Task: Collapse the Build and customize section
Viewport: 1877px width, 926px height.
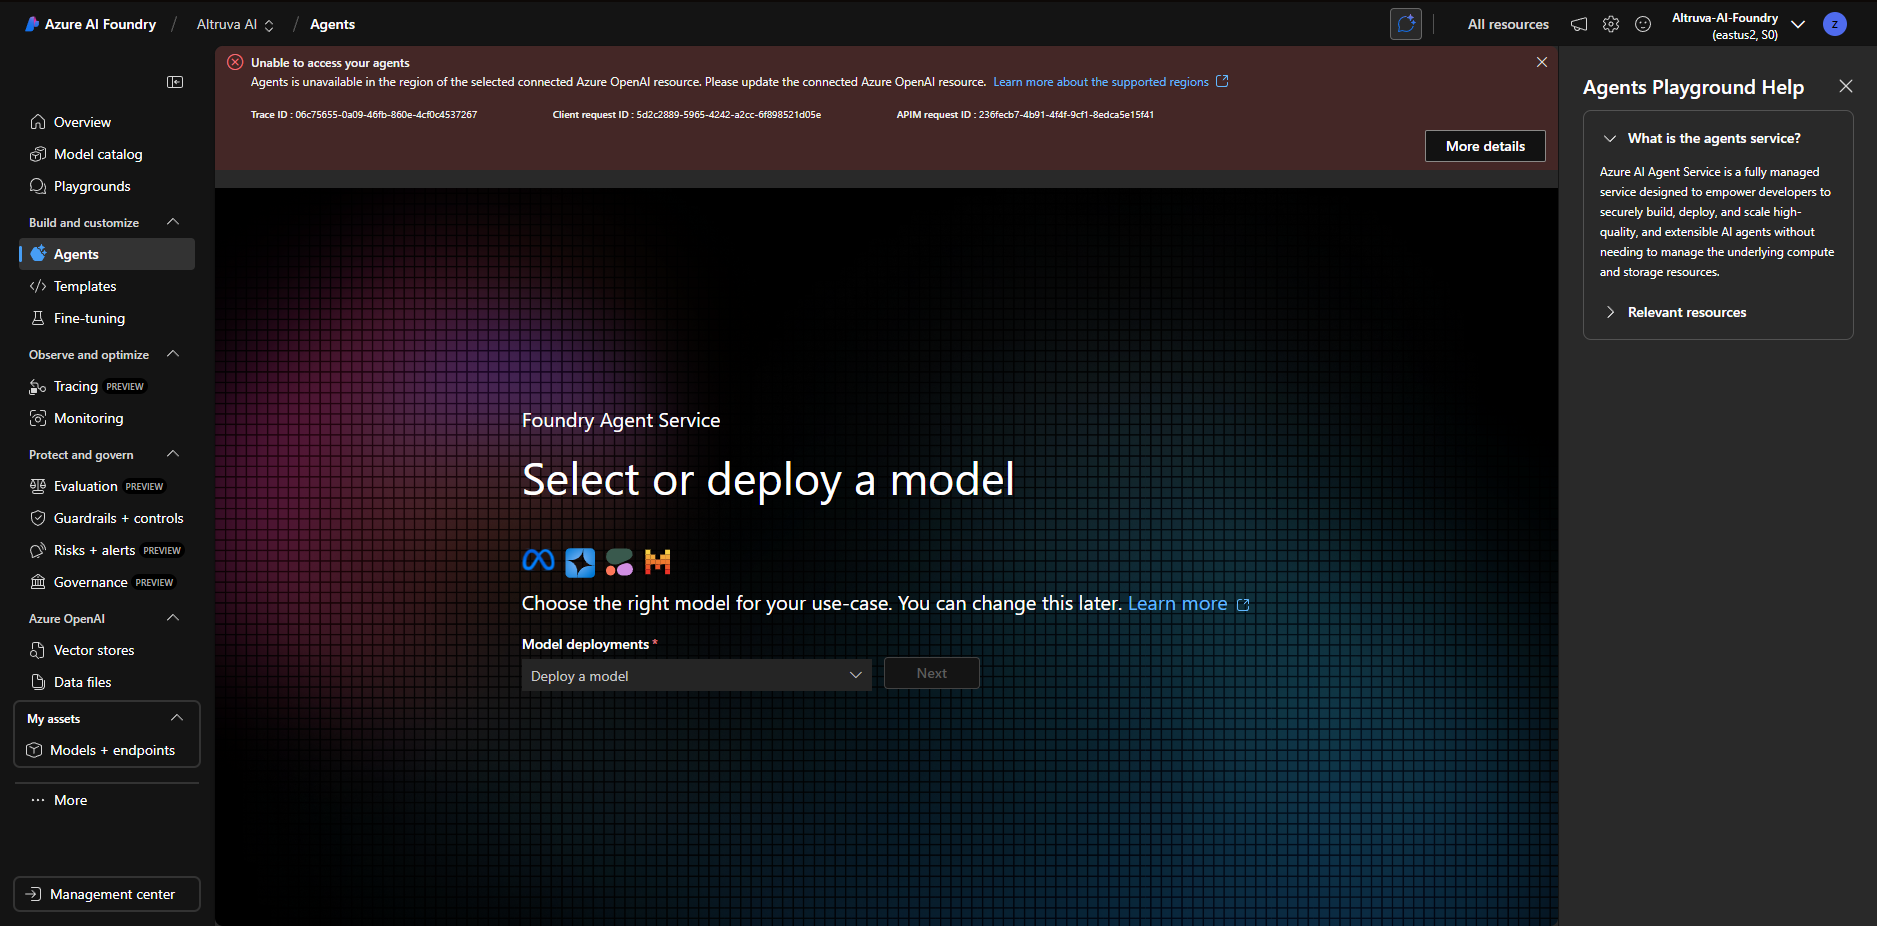Action: tap(173, 222)
